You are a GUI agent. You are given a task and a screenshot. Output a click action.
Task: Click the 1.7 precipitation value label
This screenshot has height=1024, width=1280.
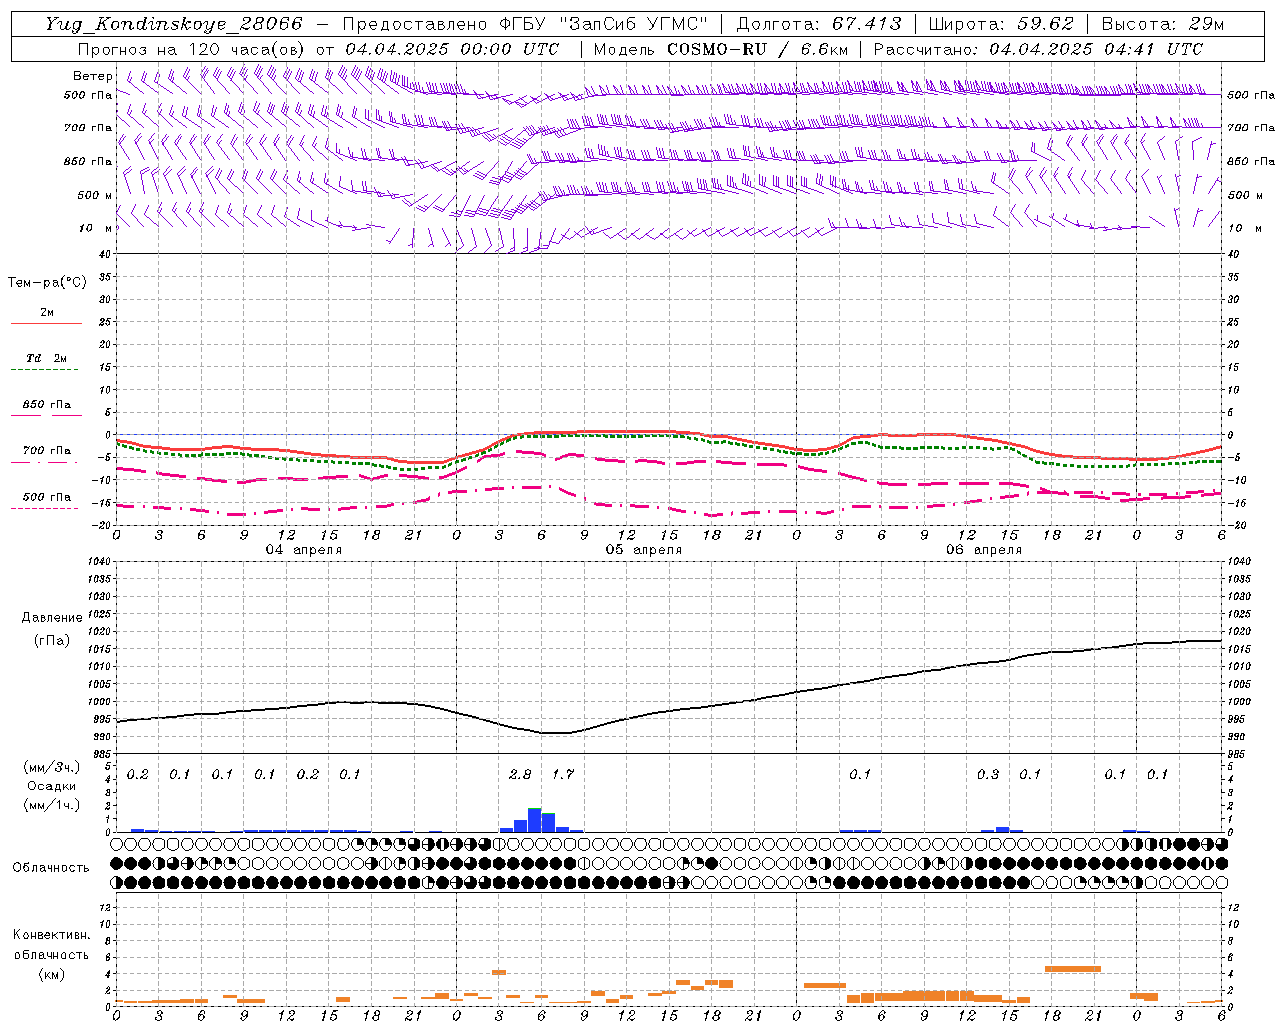[563, 774]
